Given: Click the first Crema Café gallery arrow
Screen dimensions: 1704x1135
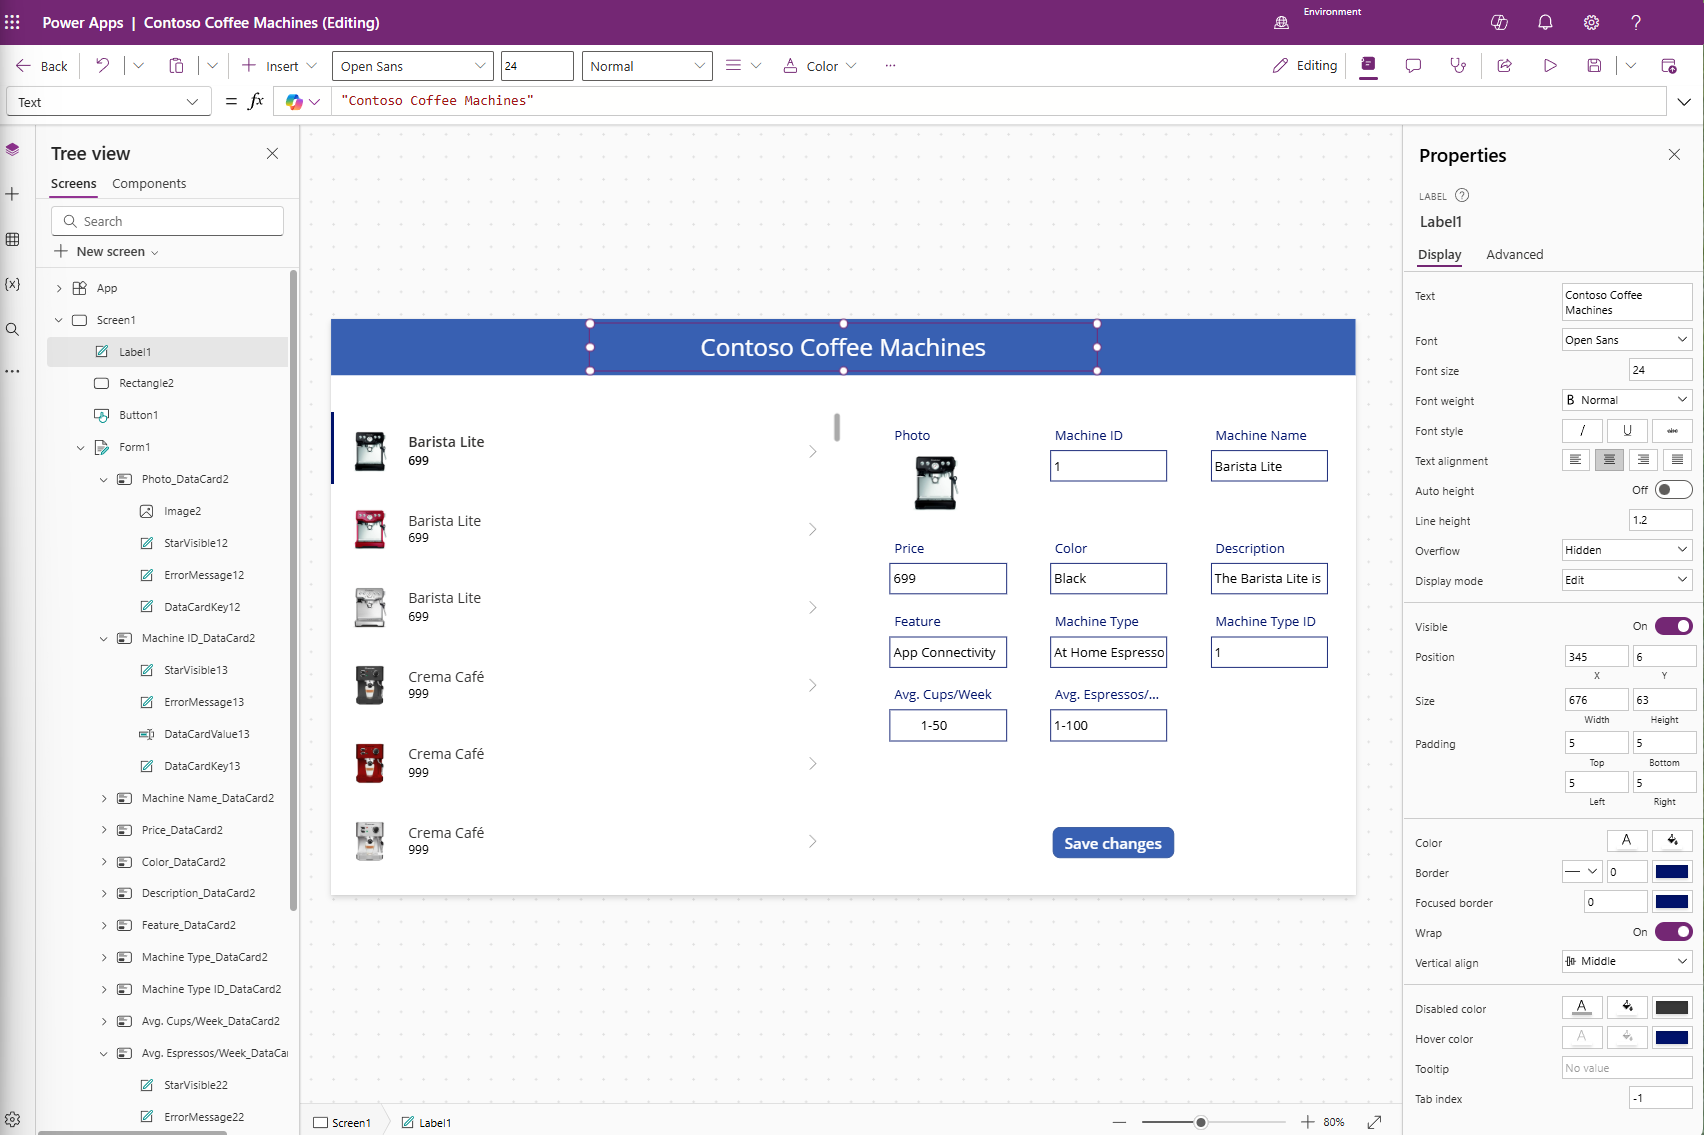Looking at the screenshot, I should click(x=813, y=685).
